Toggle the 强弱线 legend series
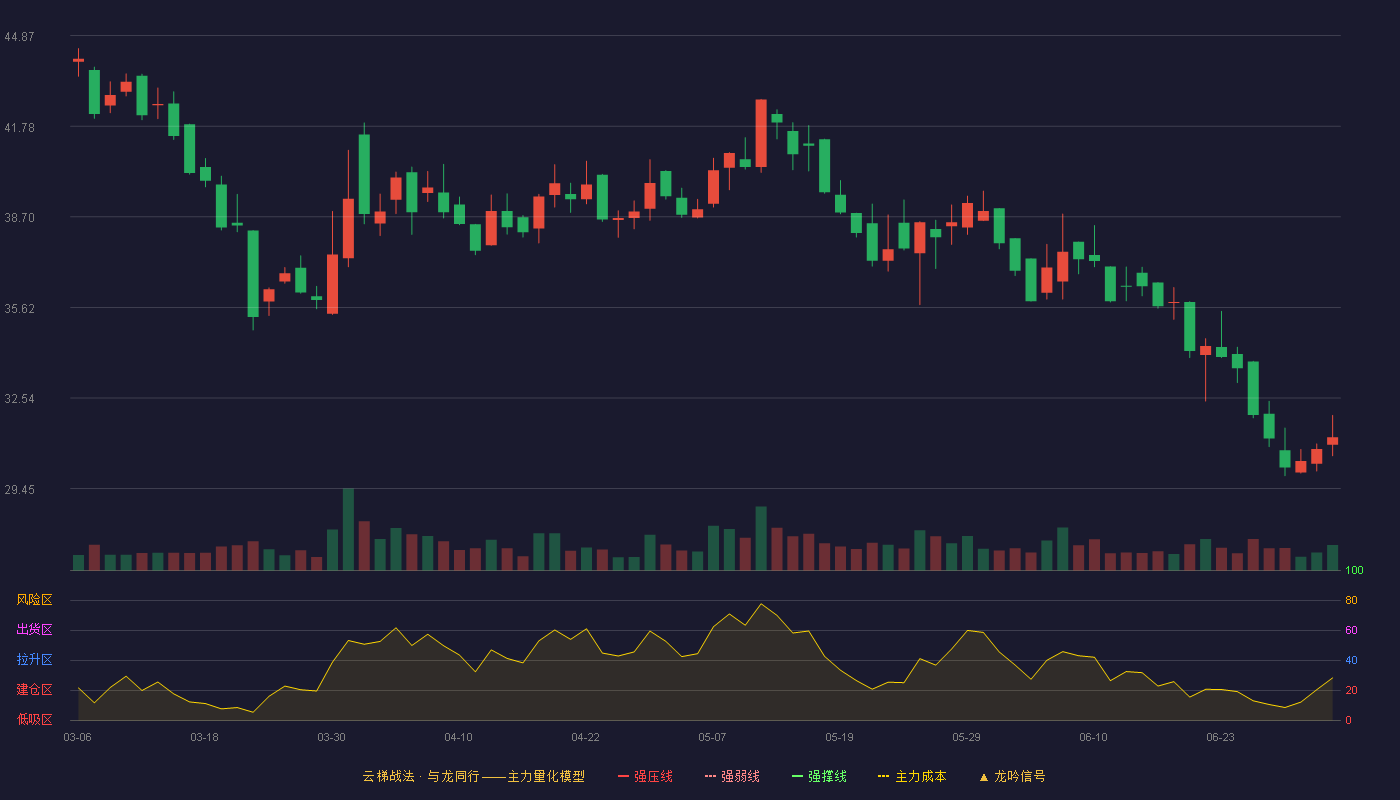Image resolution: width=1400 pixels, height=800 pixels. [732, 776]
